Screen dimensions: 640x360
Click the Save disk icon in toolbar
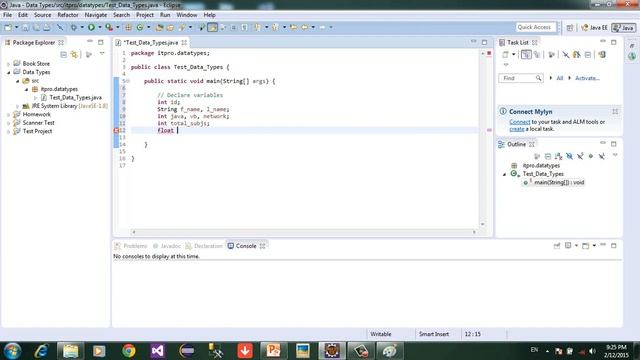point(25,27)
